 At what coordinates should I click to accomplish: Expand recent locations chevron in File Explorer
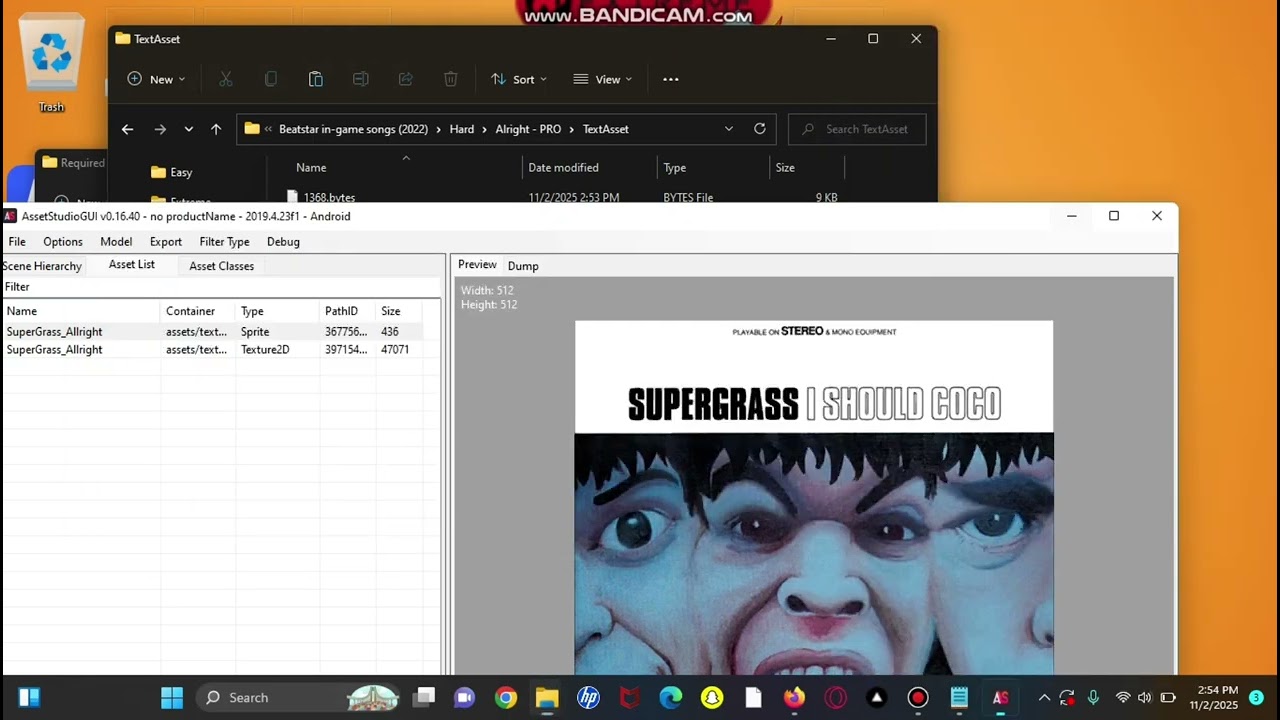pyautogui.click(x=188, y=129)
